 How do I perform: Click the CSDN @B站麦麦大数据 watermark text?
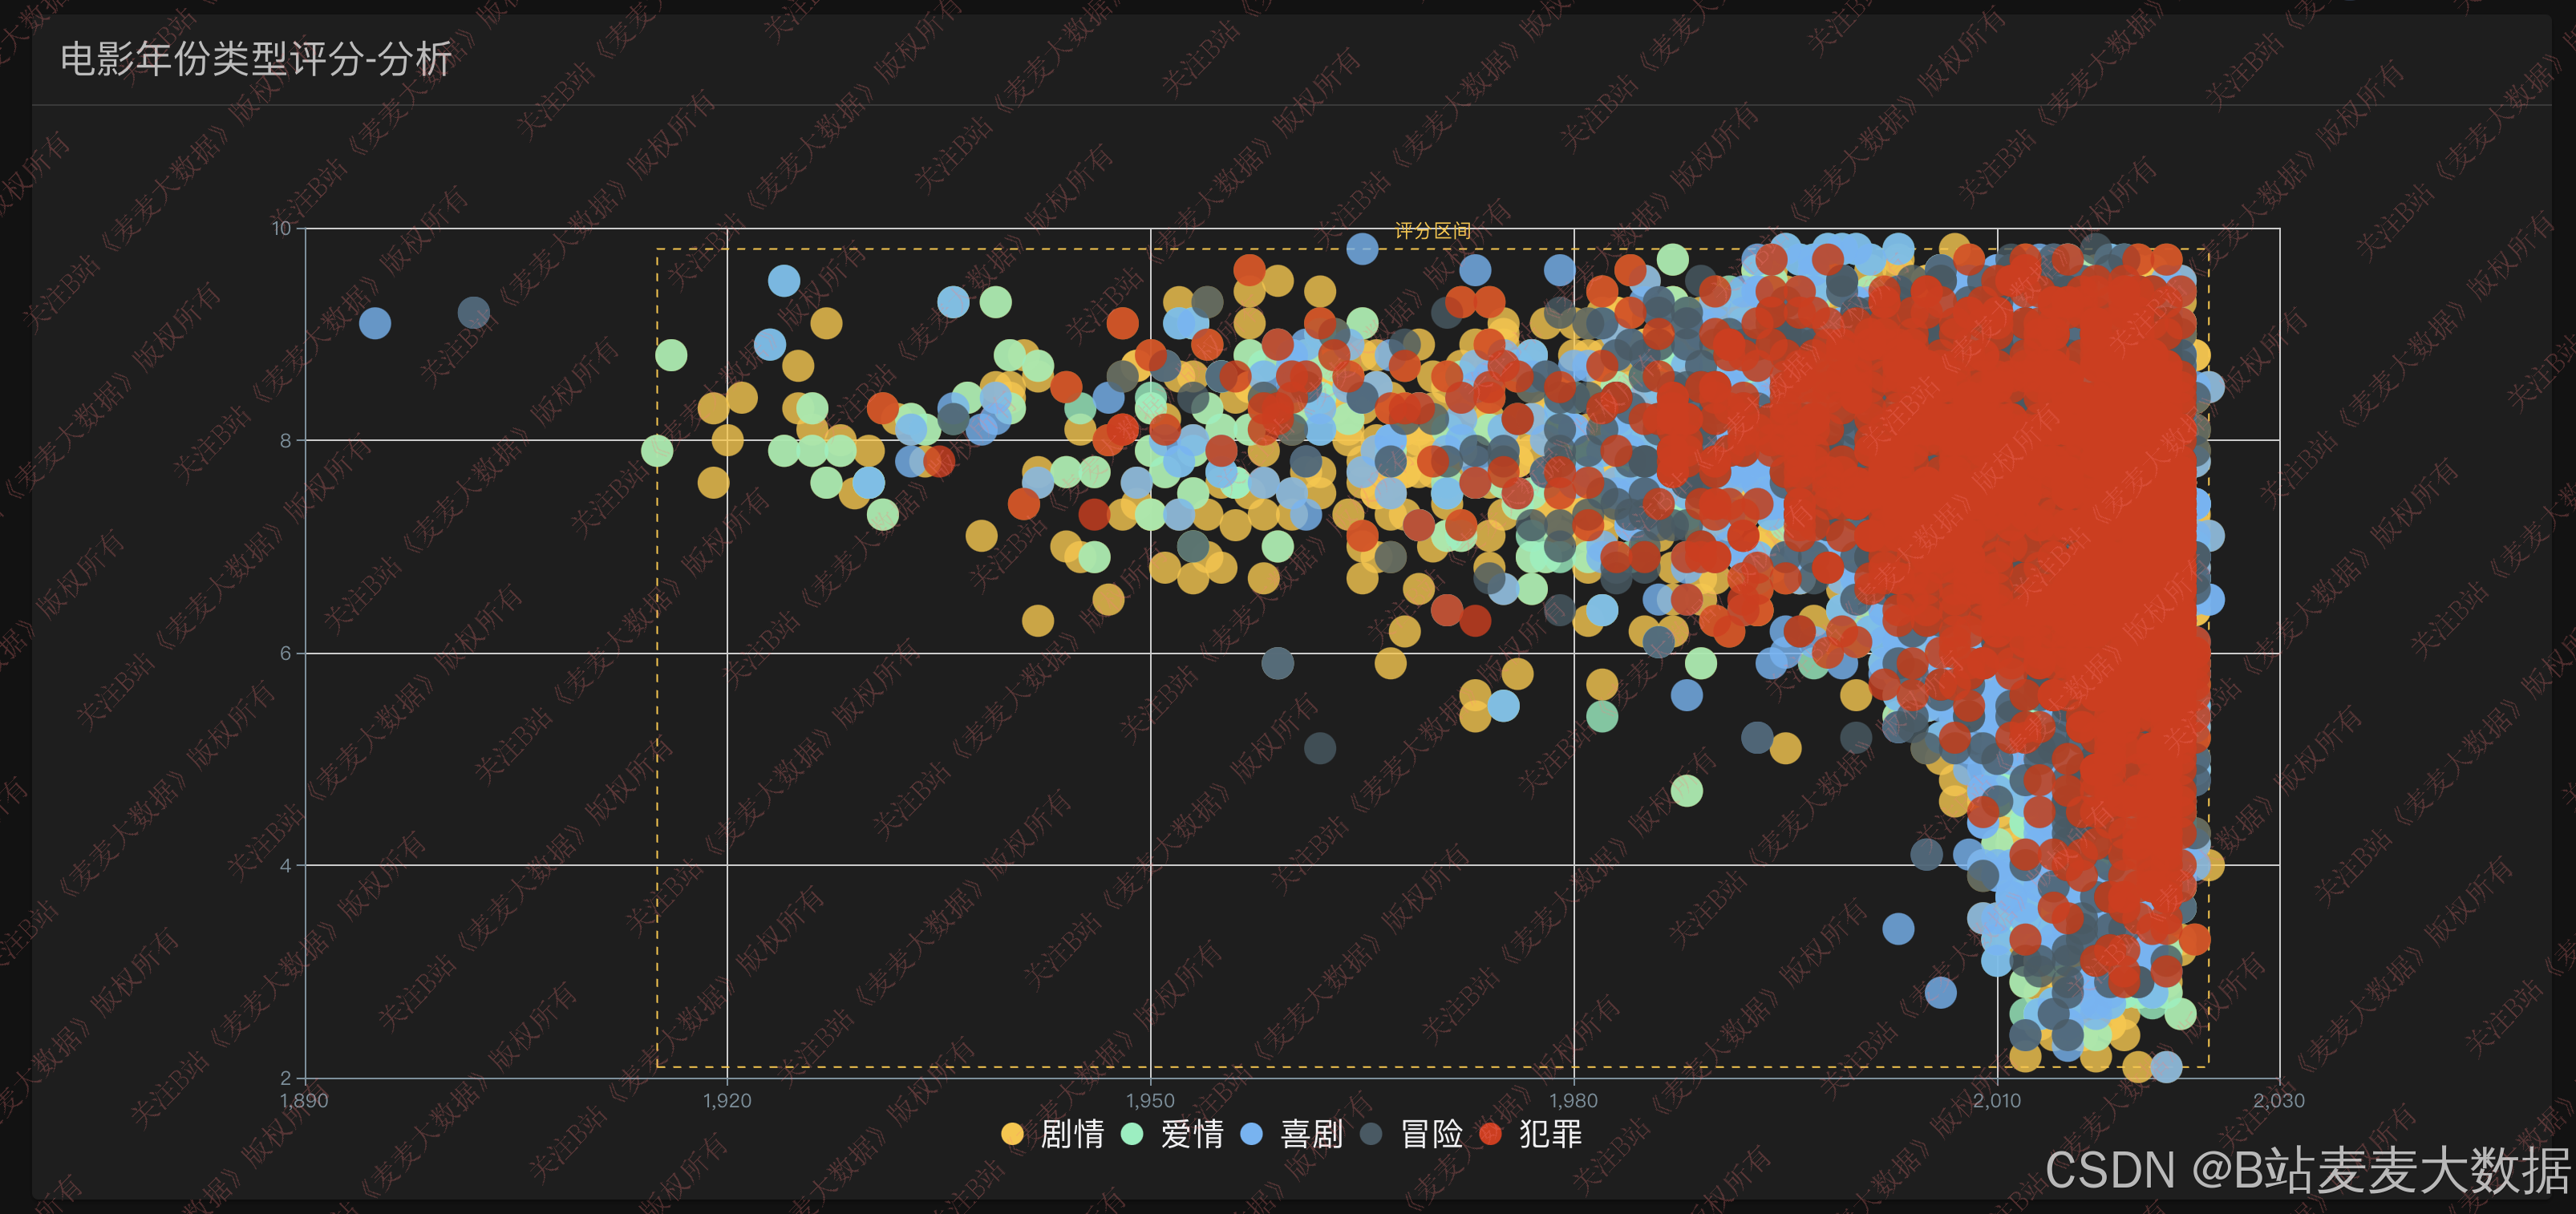pos(2307,1170)
